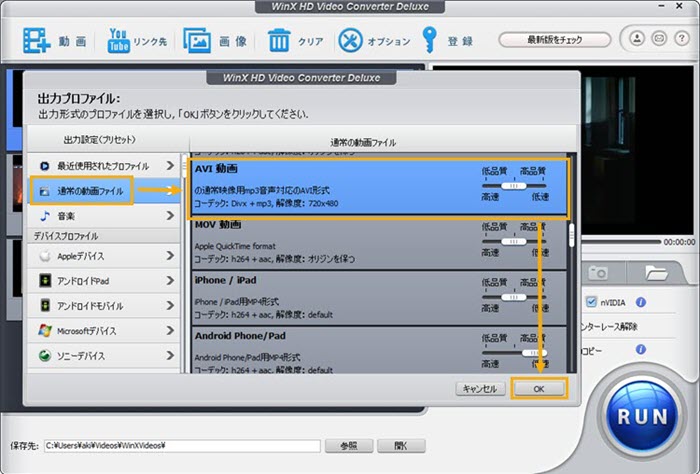Expand アンドロイドモバイル category arrow

tap(170, 305)
